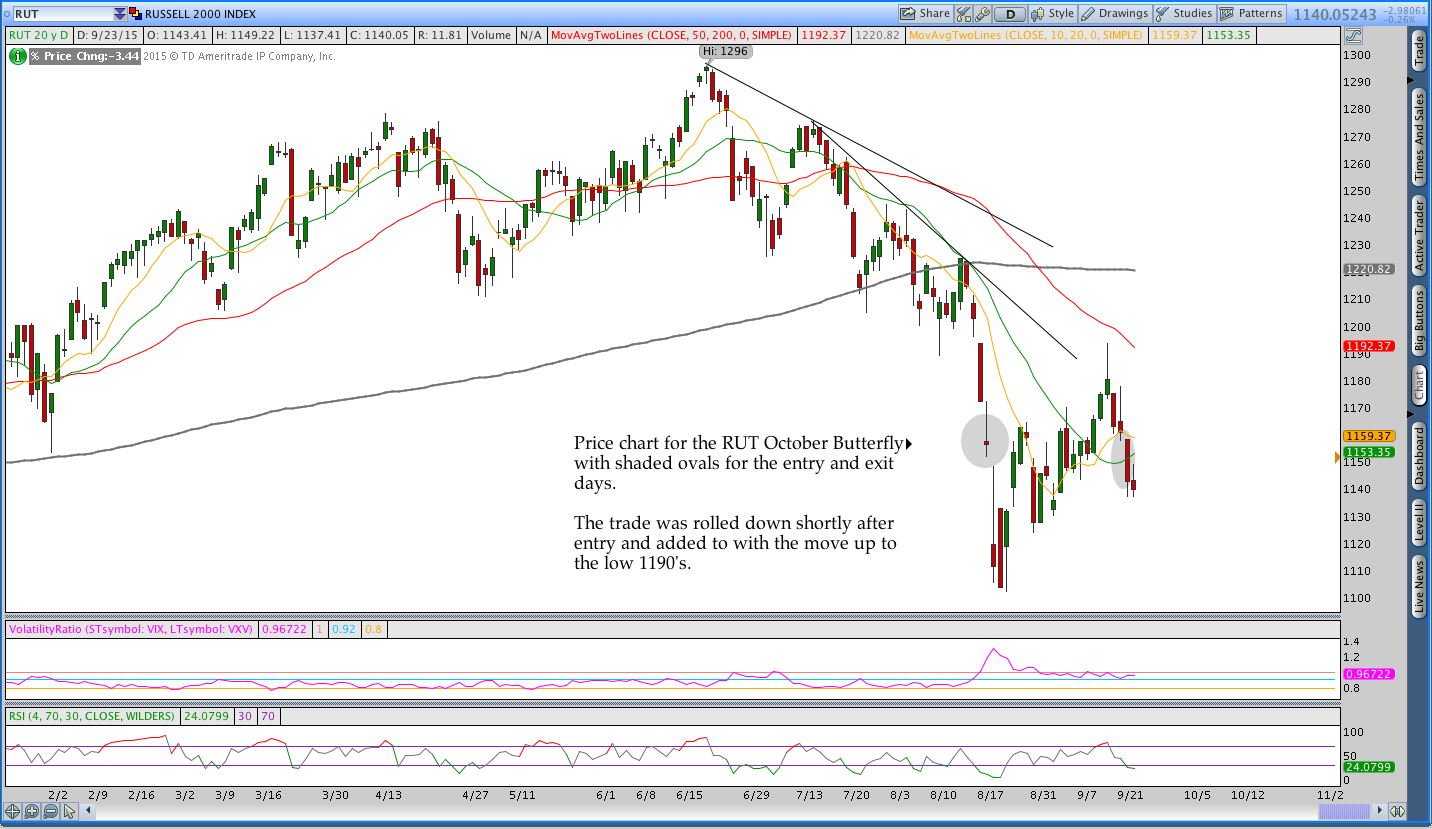Screen dimensions: 1432x829
Task: Open the Dashboard side tab
Action: tap(1418, 456)
